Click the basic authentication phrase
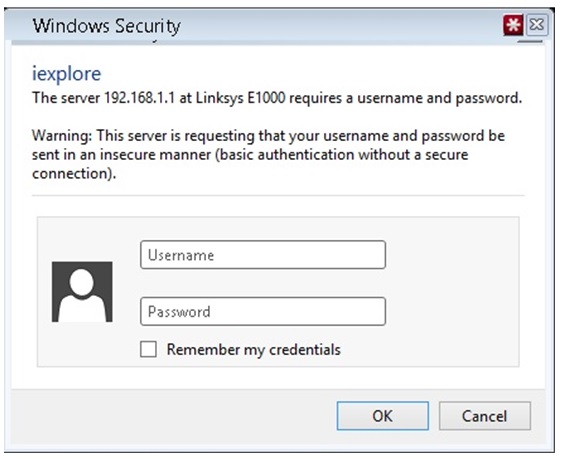561x458 pixels. pyautogui.click(x=306, y=155)
